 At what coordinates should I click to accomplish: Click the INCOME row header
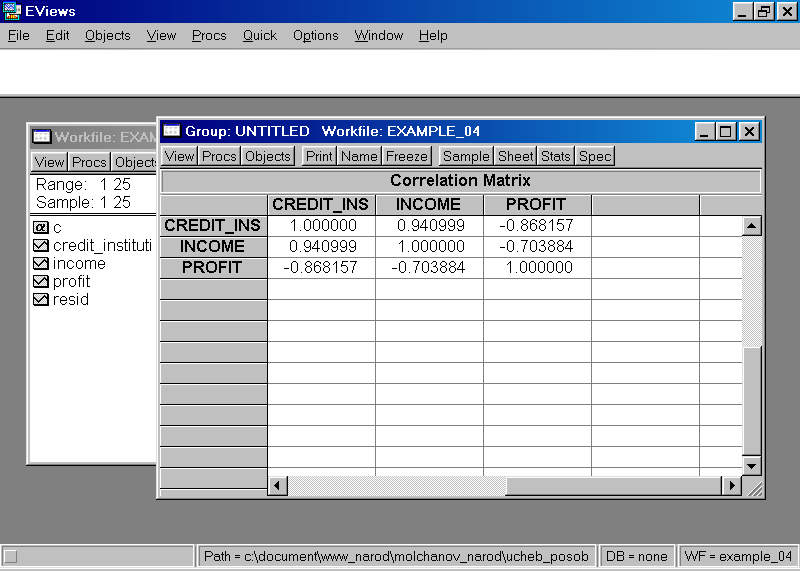pos(213,246)
